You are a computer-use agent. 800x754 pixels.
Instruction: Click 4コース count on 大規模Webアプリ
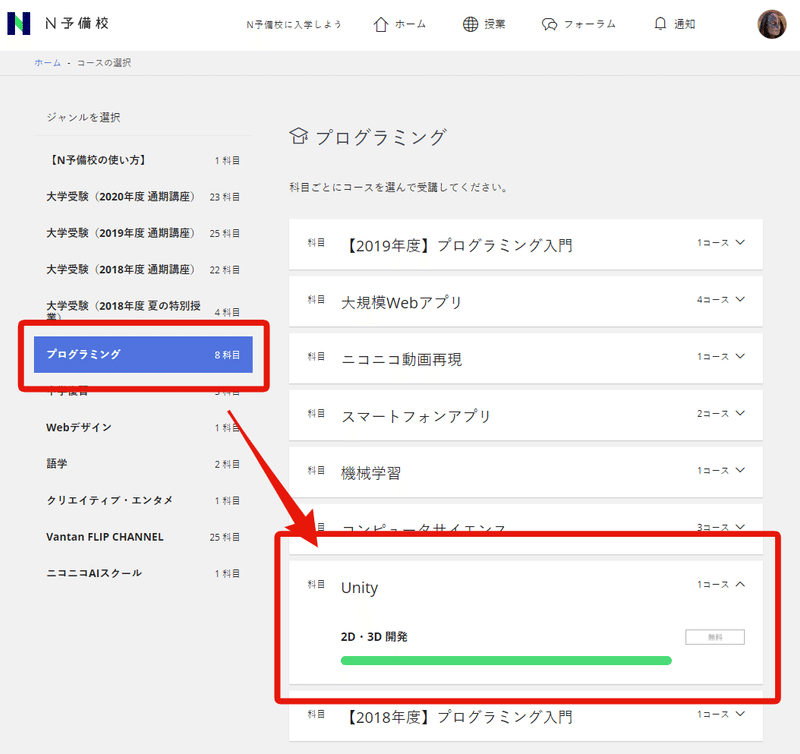click(x=713, y=299)
